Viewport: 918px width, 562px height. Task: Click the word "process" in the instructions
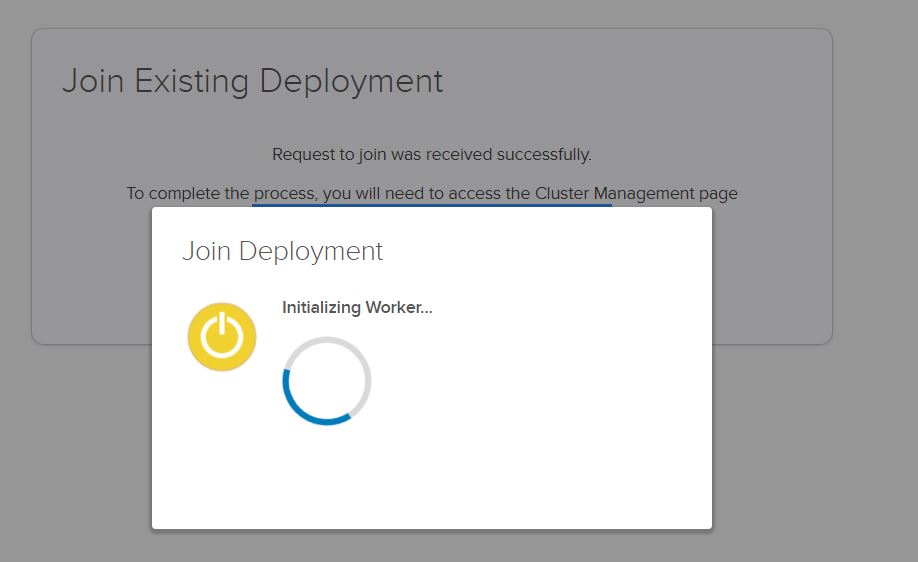click(283, 193)
